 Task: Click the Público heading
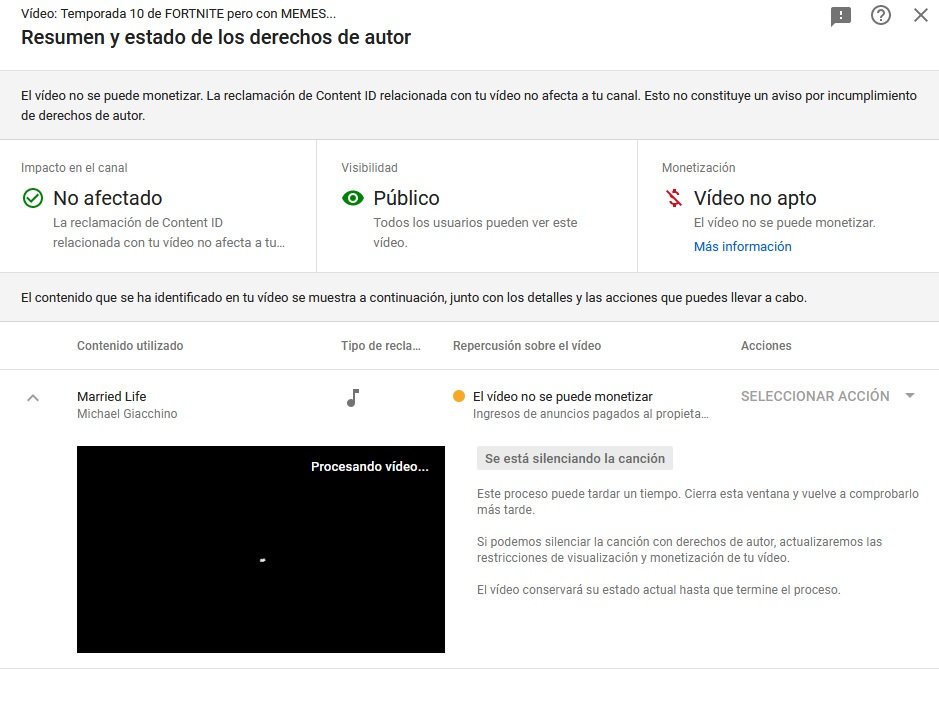(x=407, y=198)
